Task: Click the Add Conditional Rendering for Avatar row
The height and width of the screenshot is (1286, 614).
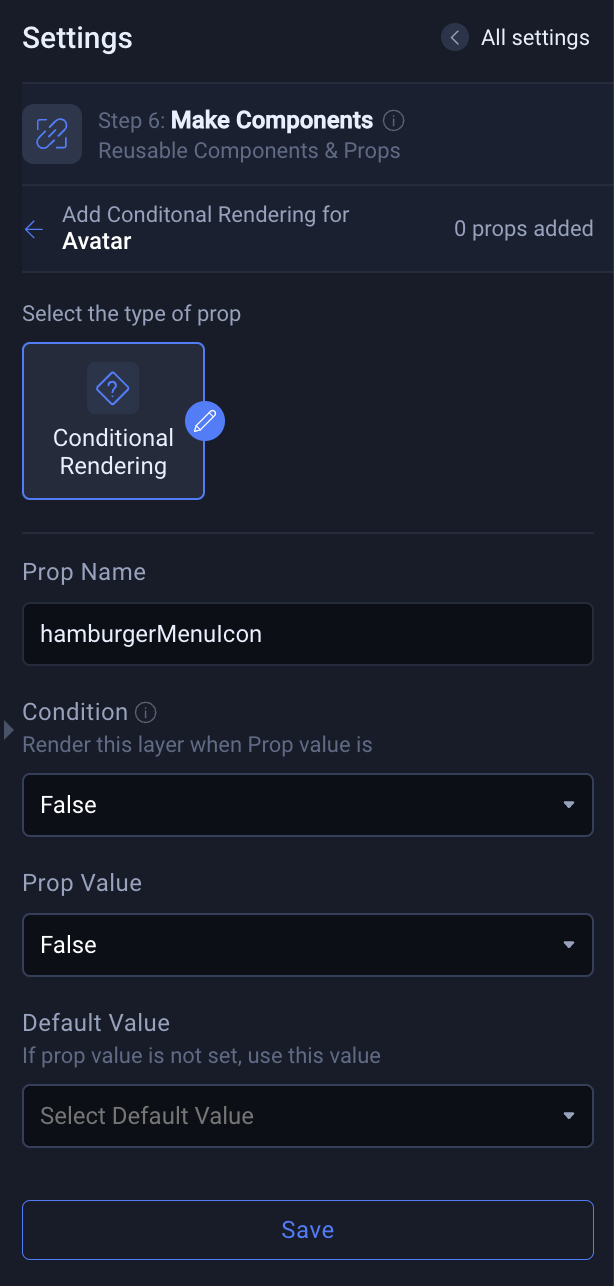Action: tap(205, 228)
